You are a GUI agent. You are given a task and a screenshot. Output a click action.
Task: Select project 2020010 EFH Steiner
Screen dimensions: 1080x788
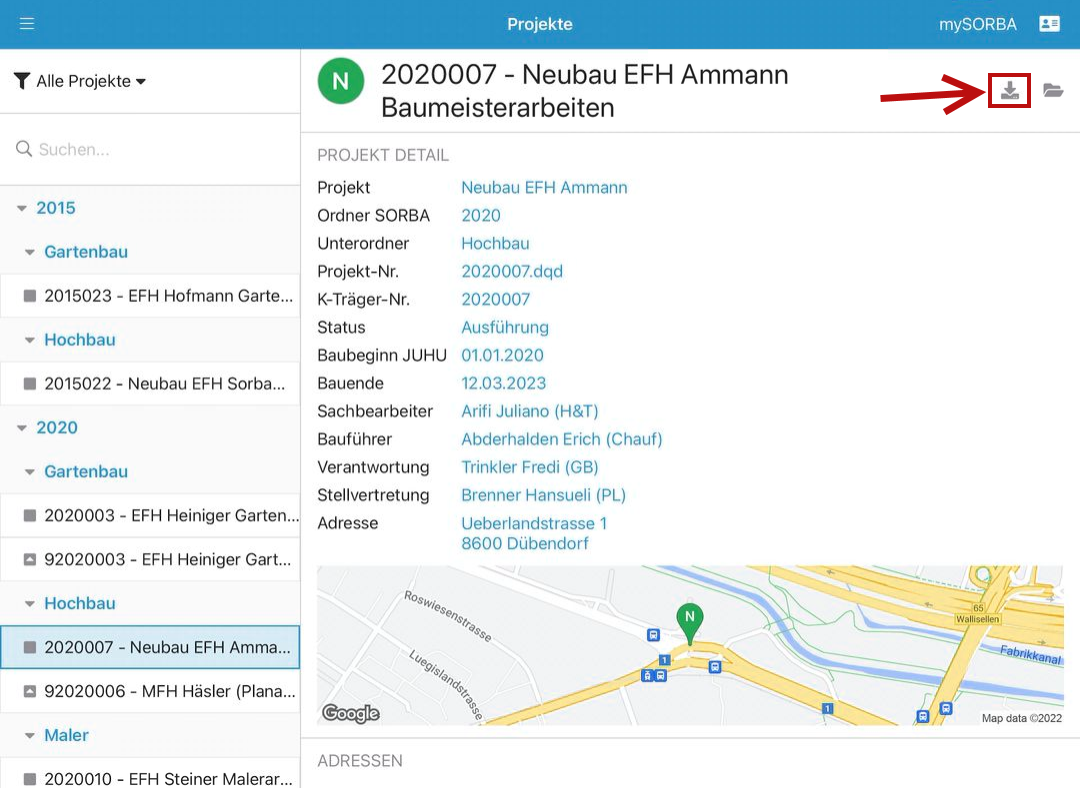(160, 778)
